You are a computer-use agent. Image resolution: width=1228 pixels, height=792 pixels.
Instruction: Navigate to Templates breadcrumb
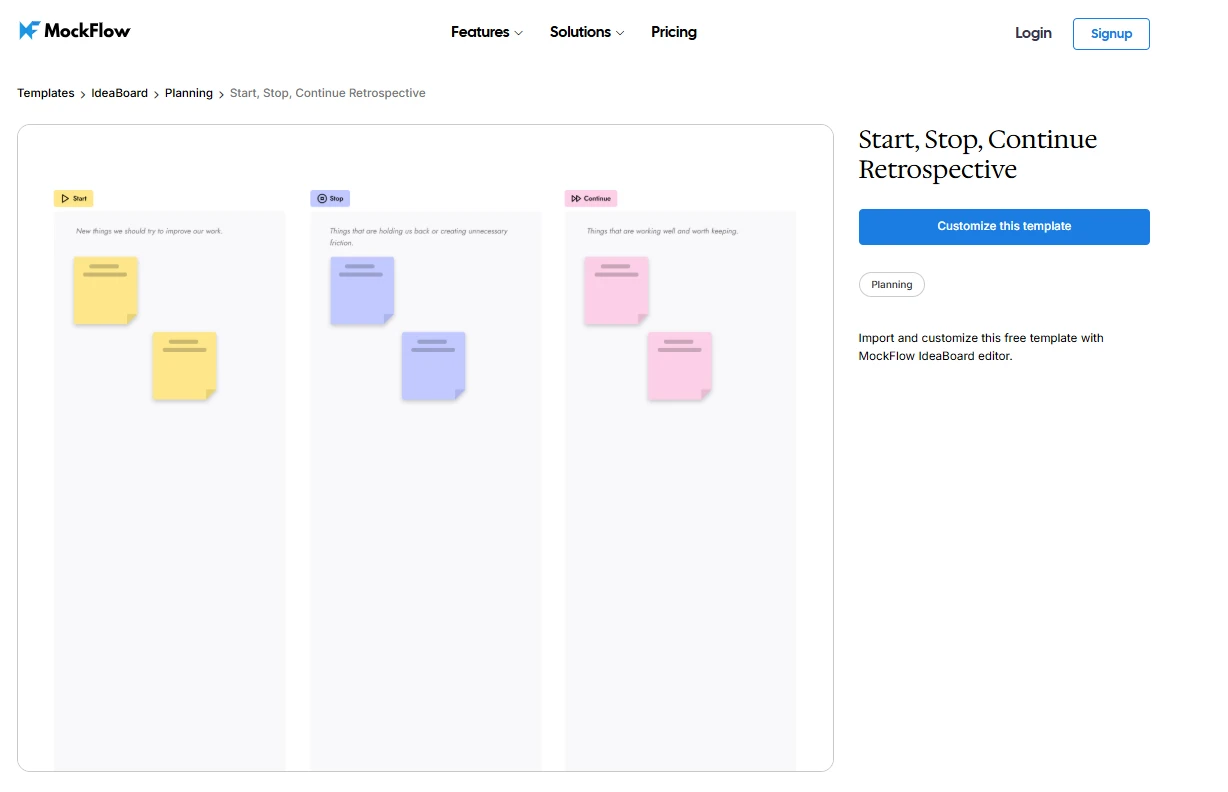pyautogui.click(x=46, y=93)
